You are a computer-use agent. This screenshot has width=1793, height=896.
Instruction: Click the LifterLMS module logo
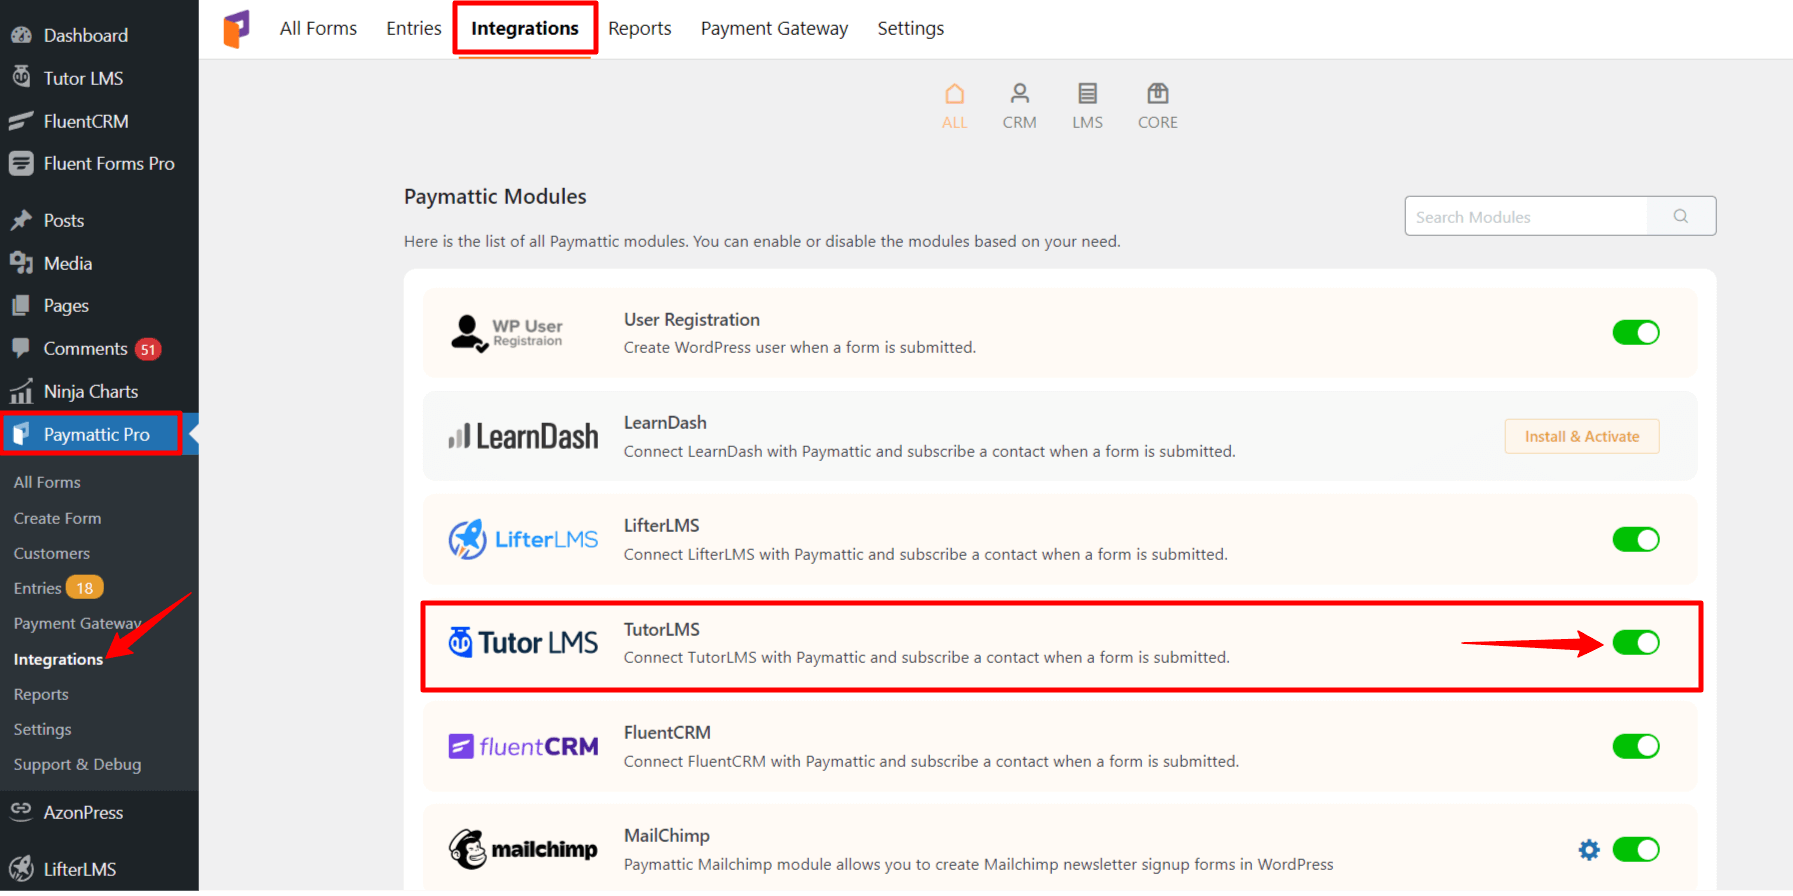click(523, 539)
